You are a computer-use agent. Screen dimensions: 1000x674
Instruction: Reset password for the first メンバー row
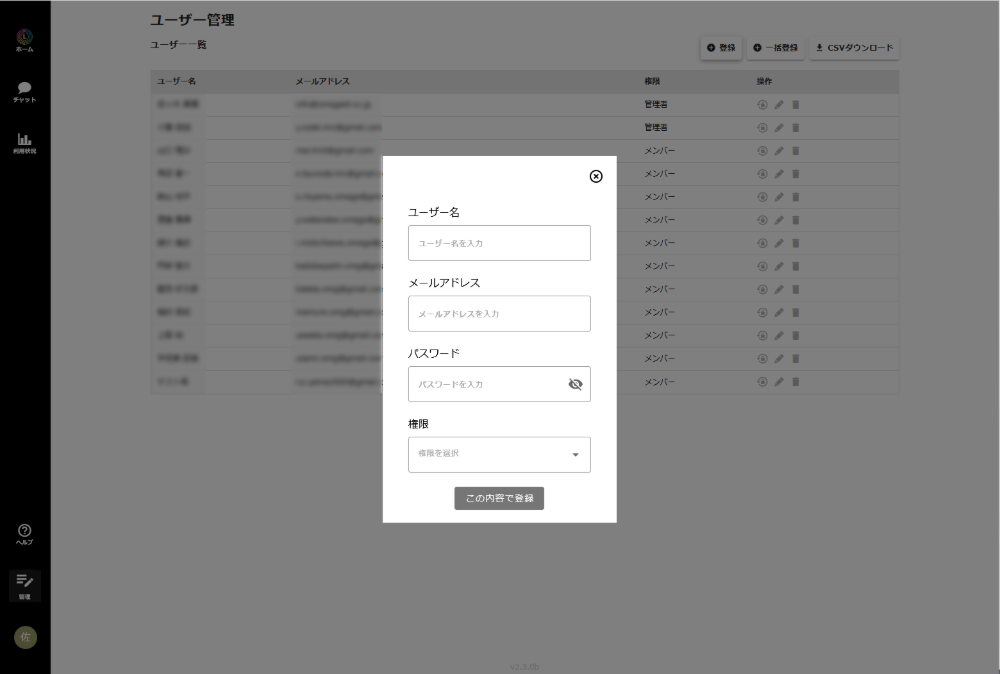(762, 150)
